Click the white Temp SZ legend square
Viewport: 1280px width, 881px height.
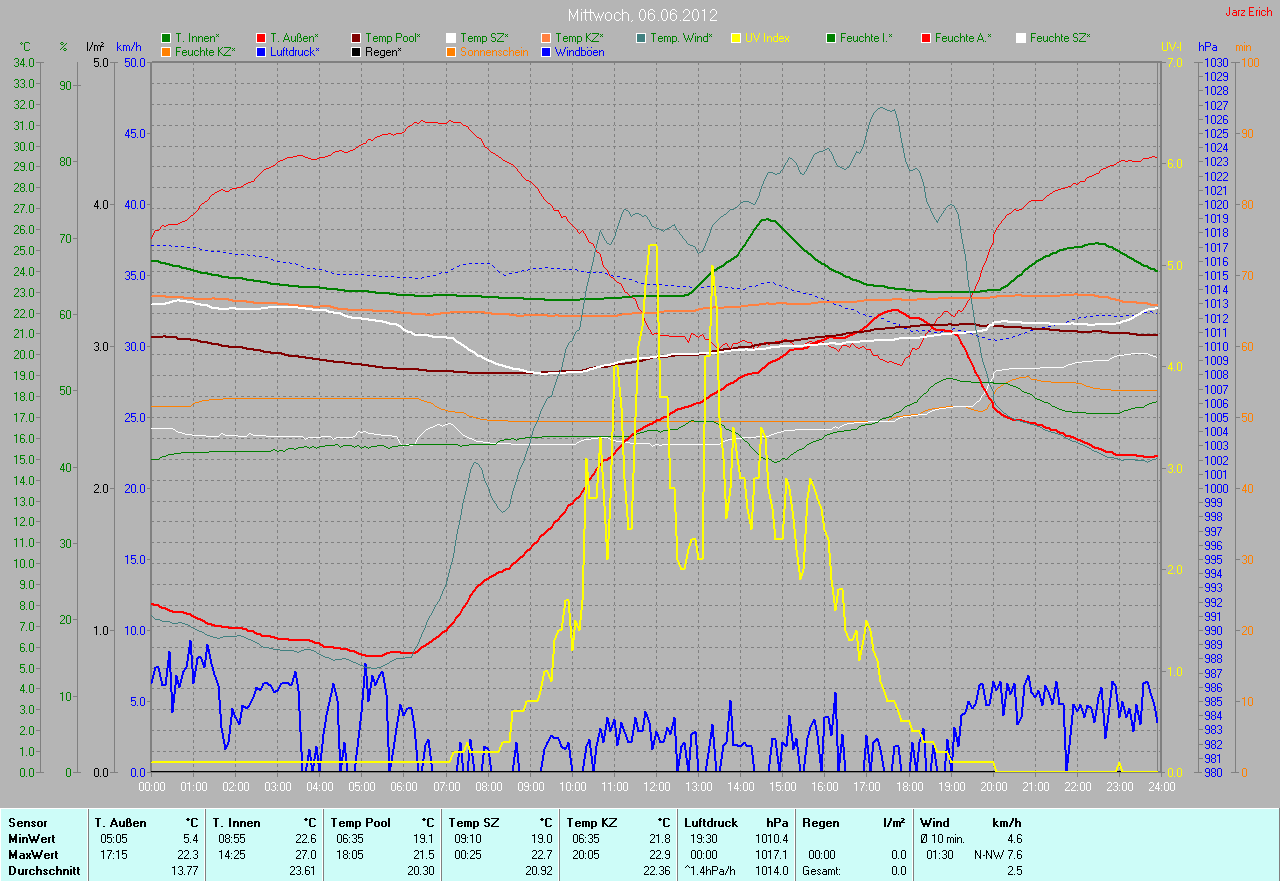451,38
